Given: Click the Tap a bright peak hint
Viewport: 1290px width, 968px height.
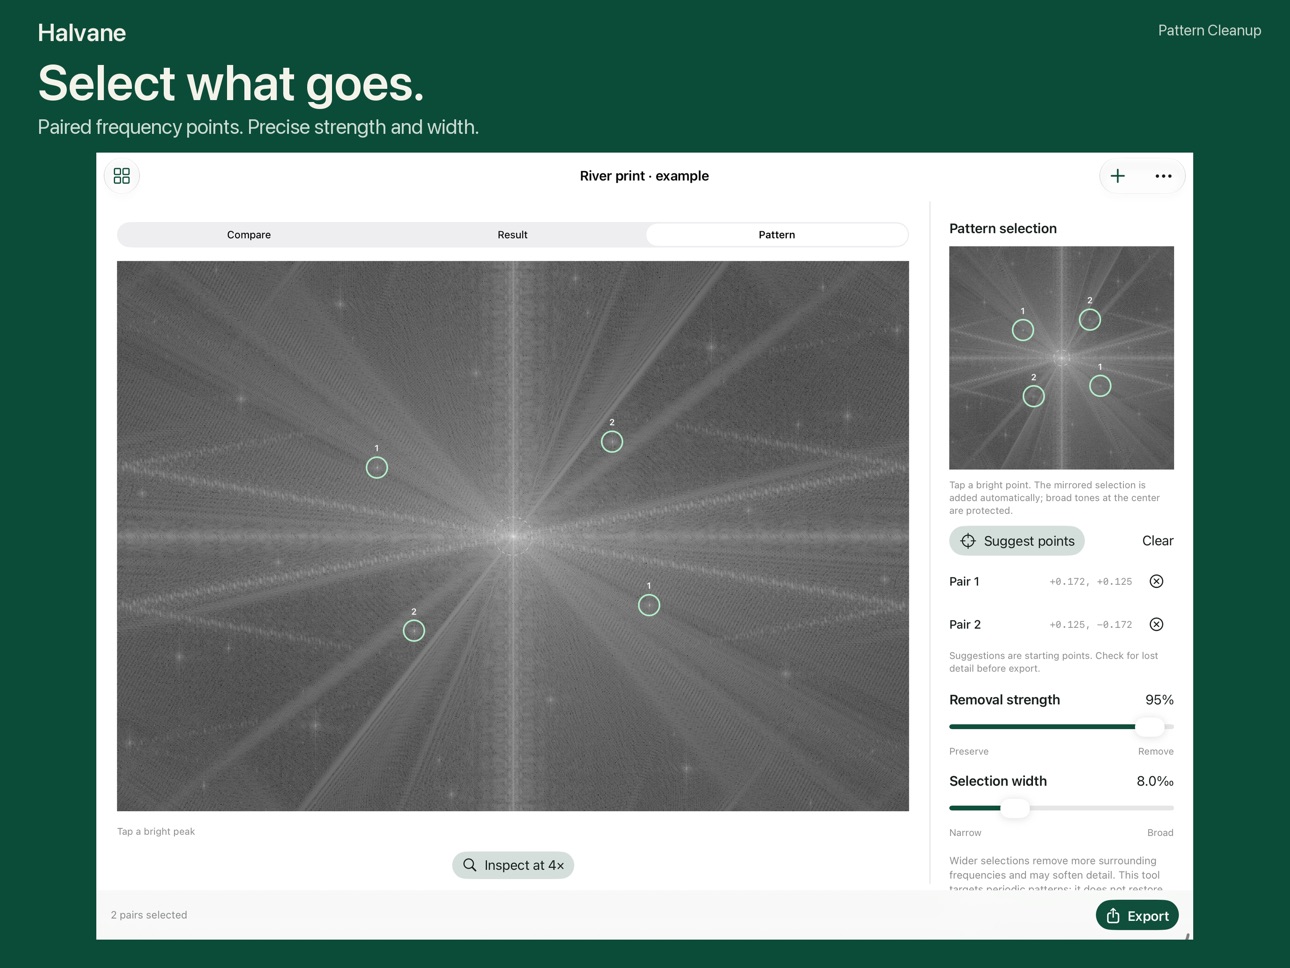Looking at the screenshot, I should [x=156, y=831].
